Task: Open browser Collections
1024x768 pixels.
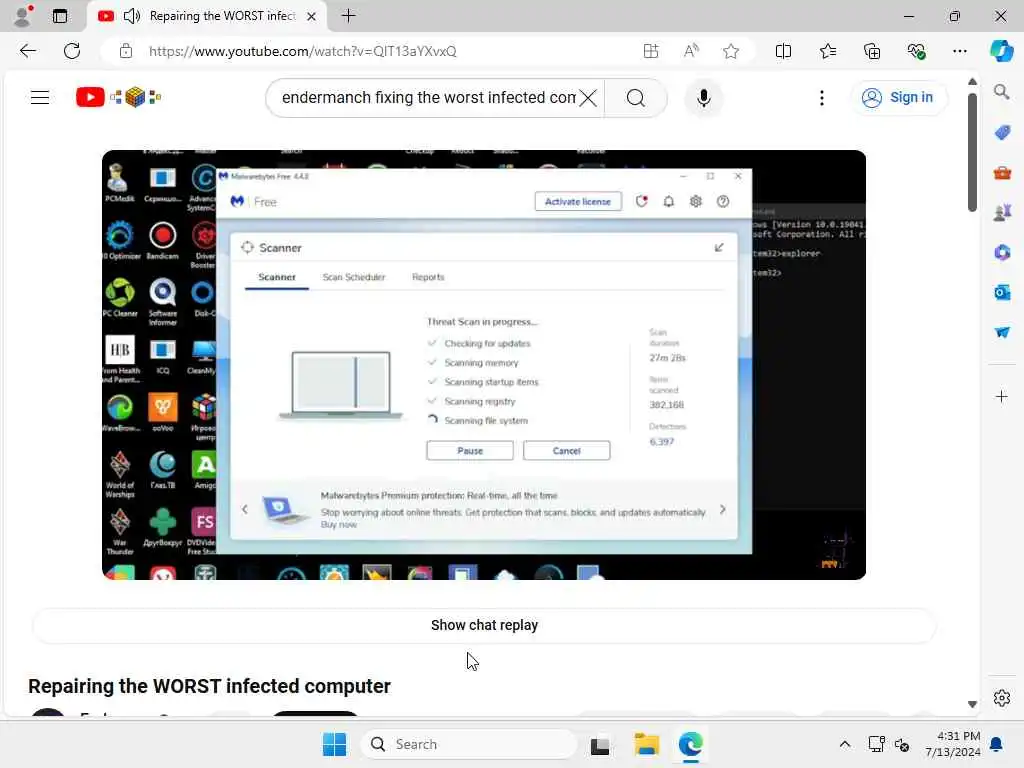Action: click(872, 51)
